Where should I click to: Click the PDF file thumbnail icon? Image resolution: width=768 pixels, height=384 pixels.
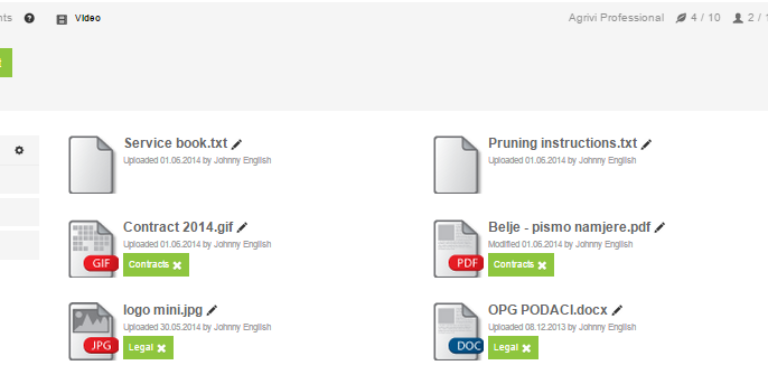[x=456, y=249]
